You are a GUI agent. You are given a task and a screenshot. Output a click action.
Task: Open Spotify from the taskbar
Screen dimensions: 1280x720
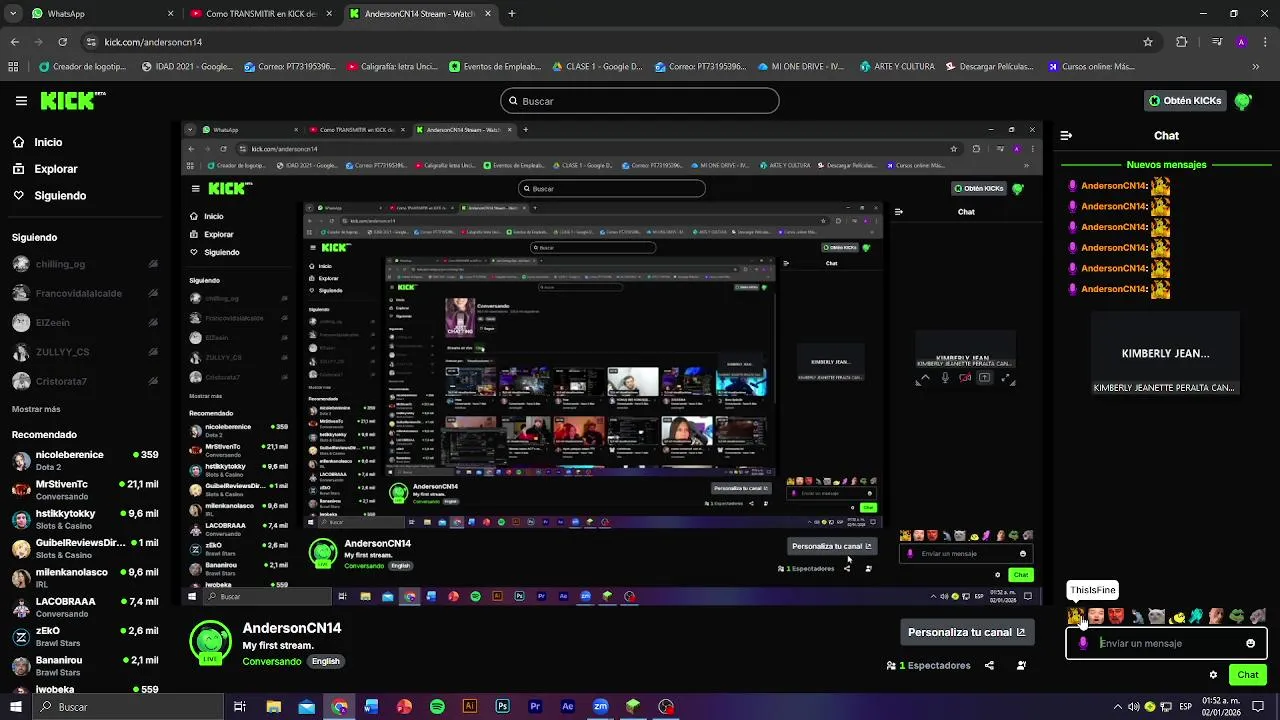[x=437, y=707]
